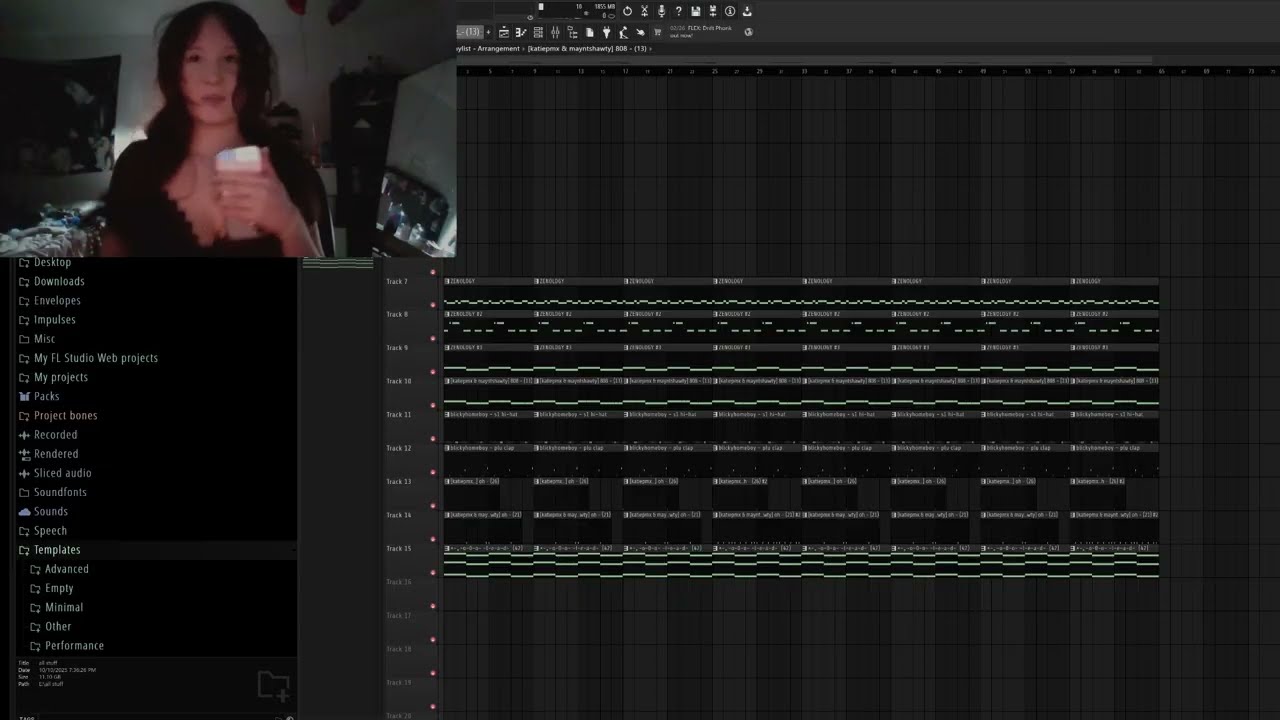Click the touch hand icon in toolbar
Image resolution: width=1280 pixels, height=720 pixels.
tap(641, 32)
